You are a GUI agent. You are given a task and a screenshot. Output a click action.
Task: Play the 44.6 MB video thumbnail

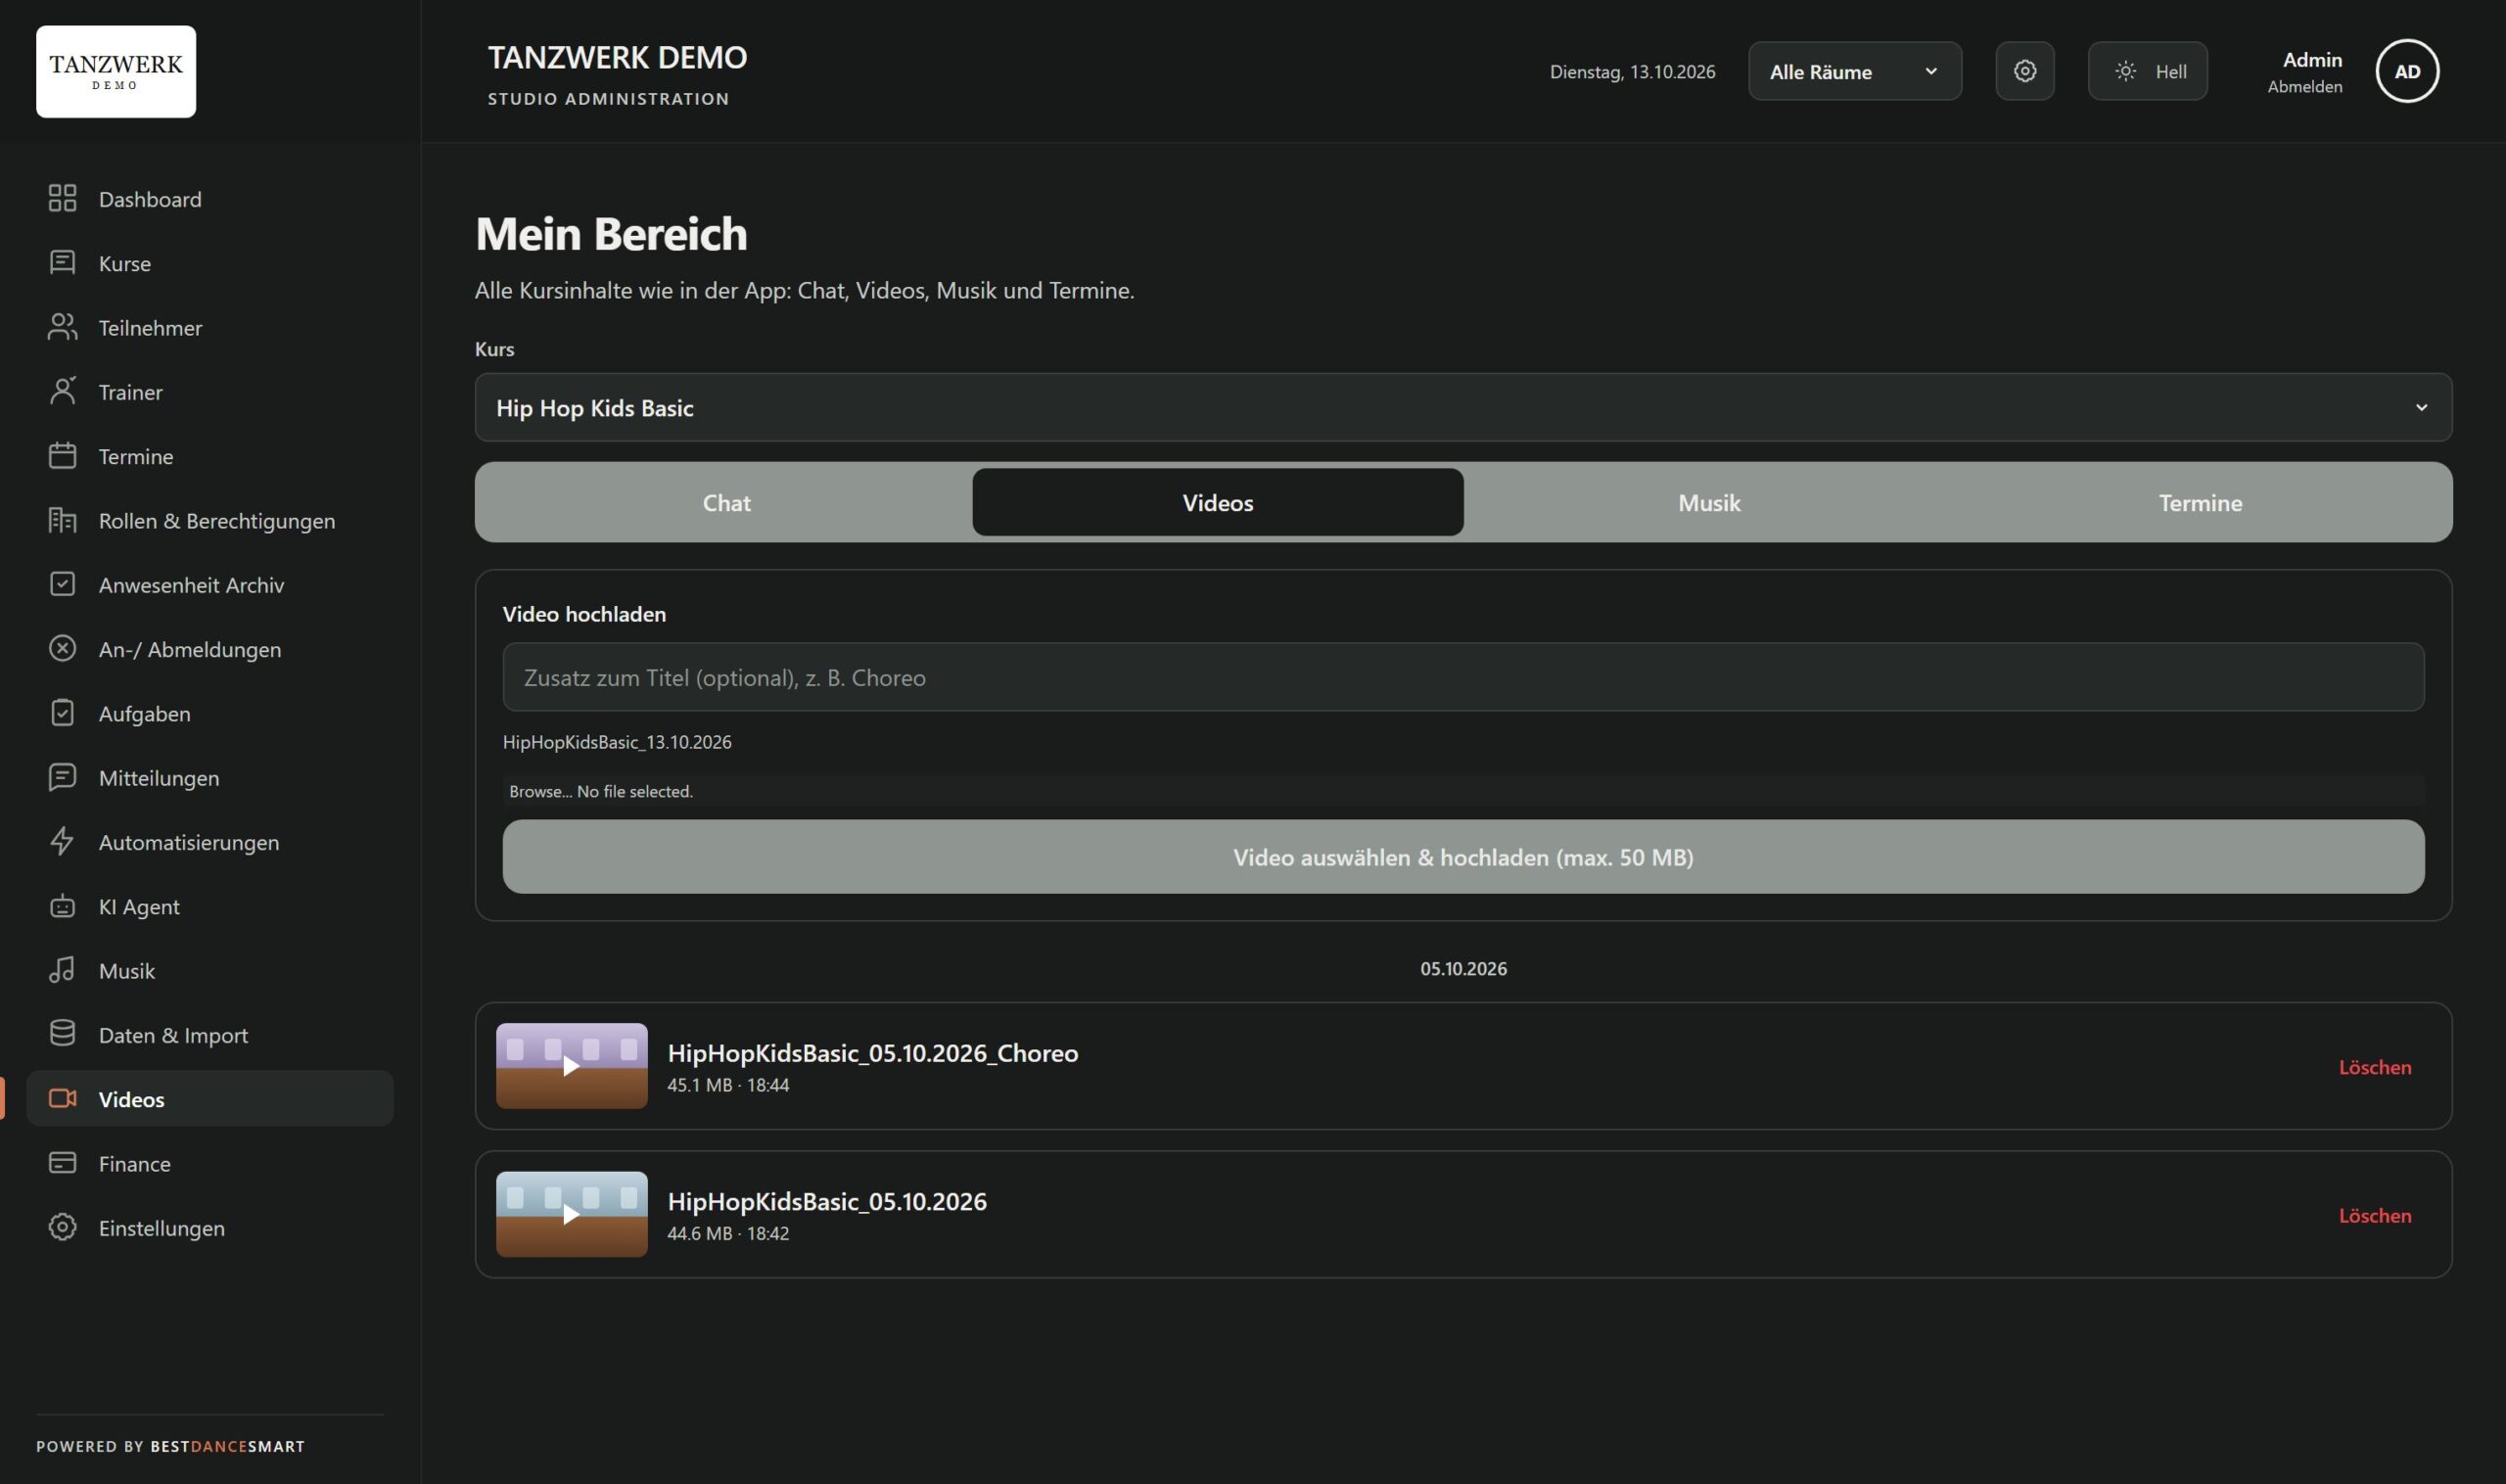pyautogui.click(x=572, y=1214)
